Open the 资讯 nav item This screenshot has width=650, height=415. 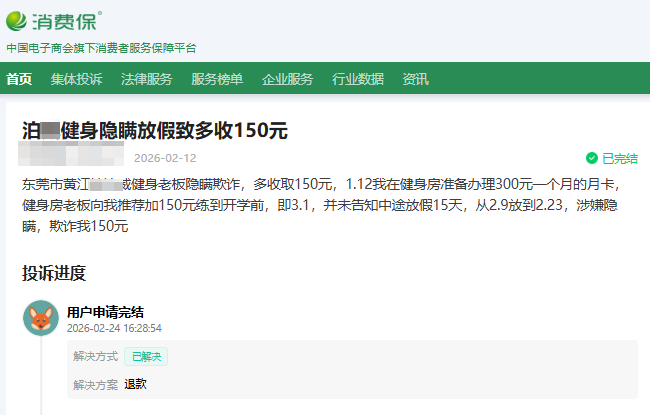click(416, 79)
